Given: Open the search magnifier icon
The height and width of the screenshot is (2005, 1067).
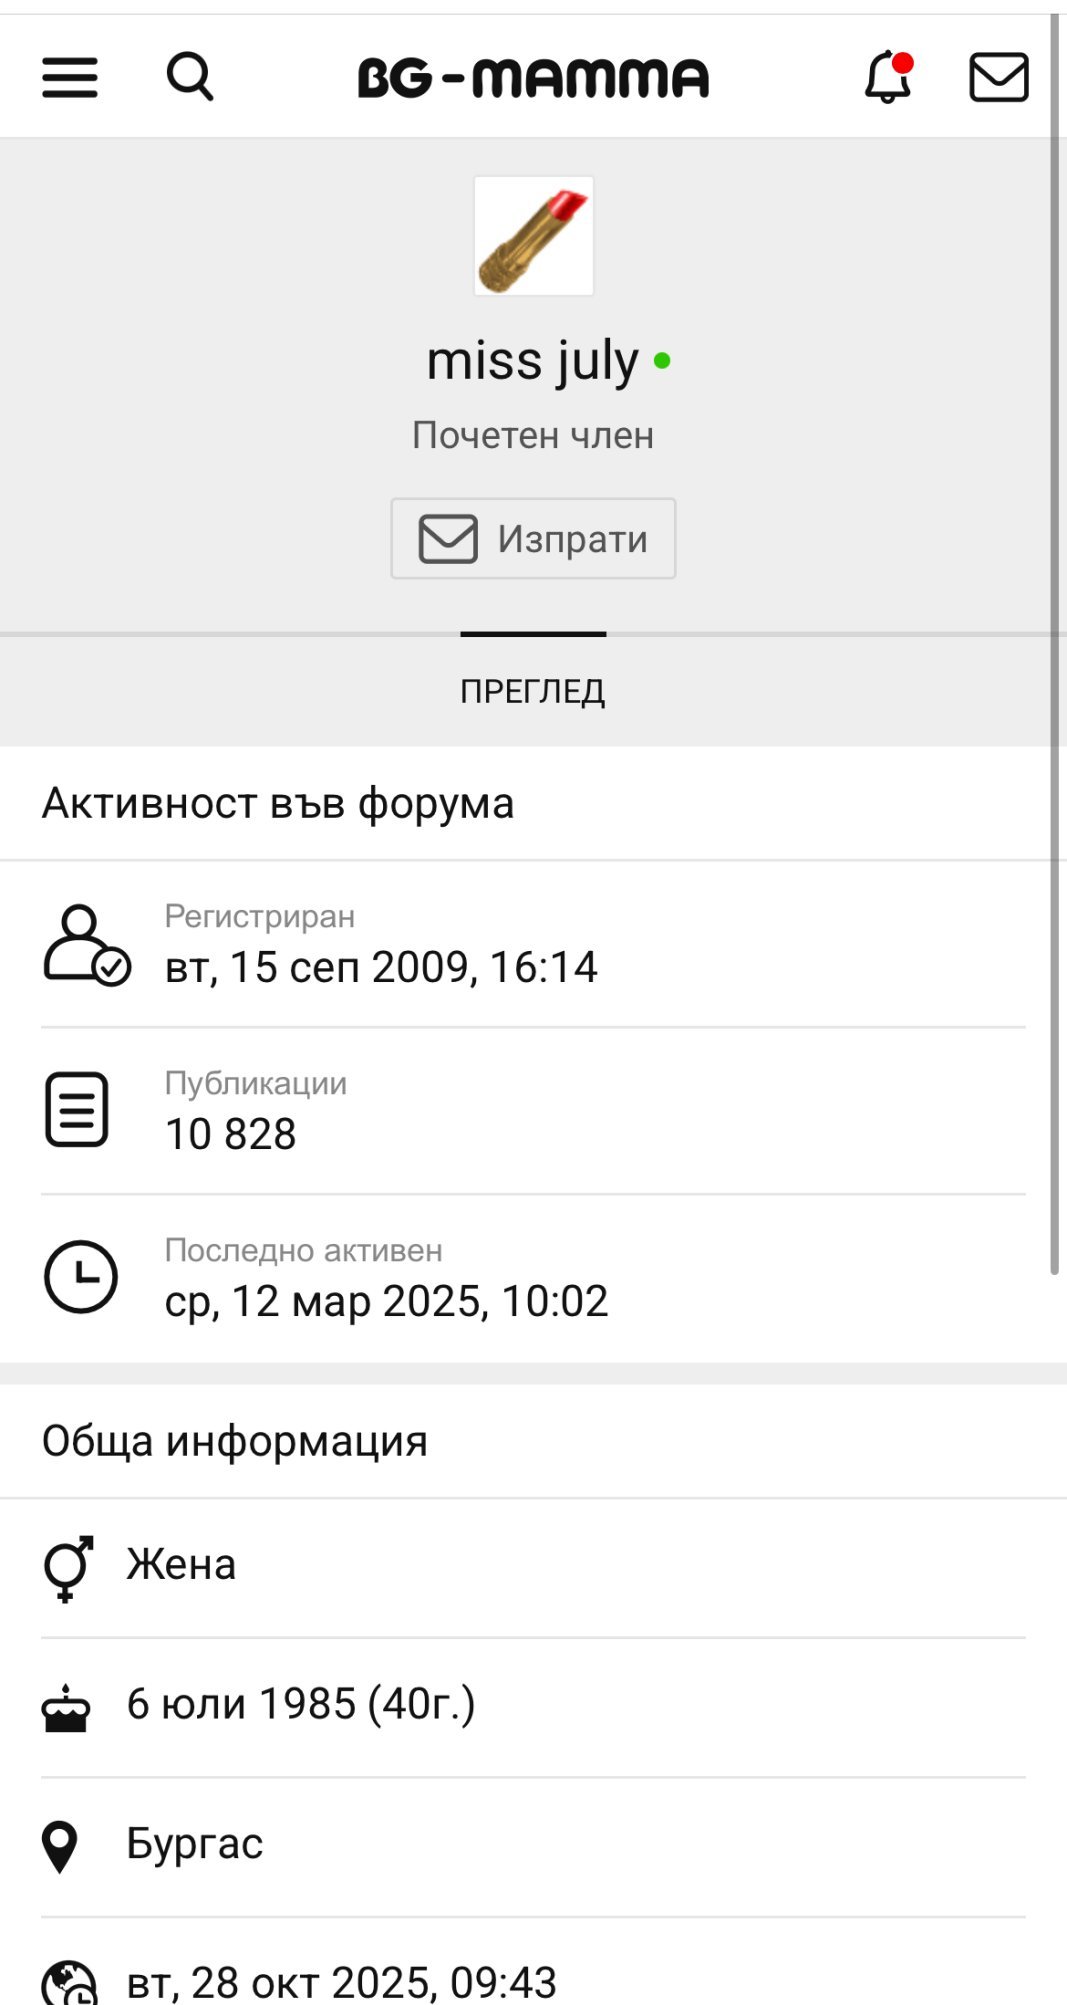Looking at the screenshot, I should [x=189, y=77].
